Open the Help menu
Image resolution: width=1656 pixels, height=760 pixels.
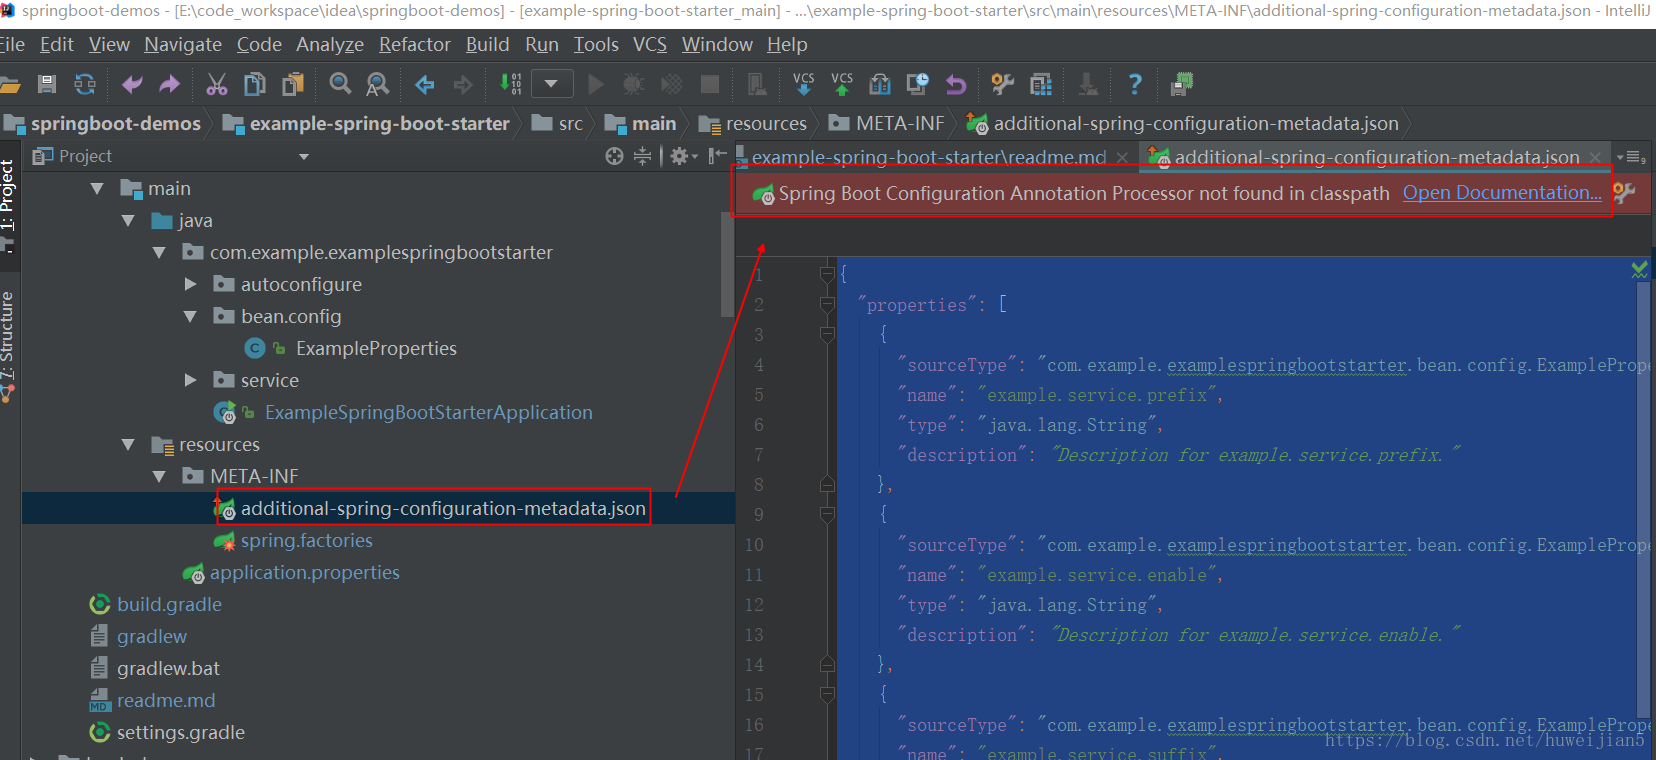tap(787, 45)
